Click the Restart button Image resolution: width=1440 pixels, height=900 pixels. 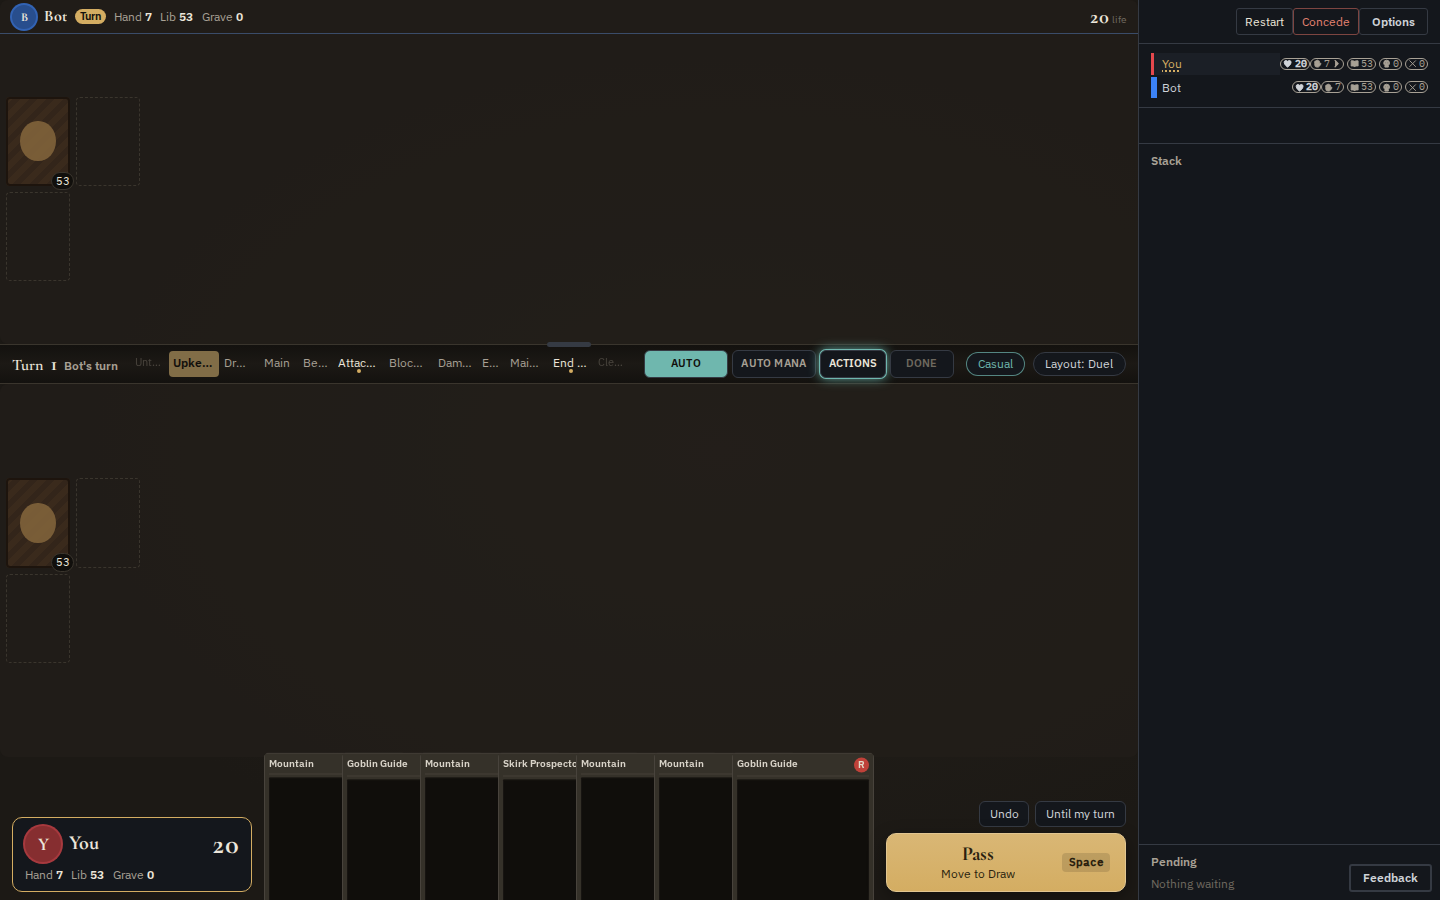click(x=1264, y=22)
